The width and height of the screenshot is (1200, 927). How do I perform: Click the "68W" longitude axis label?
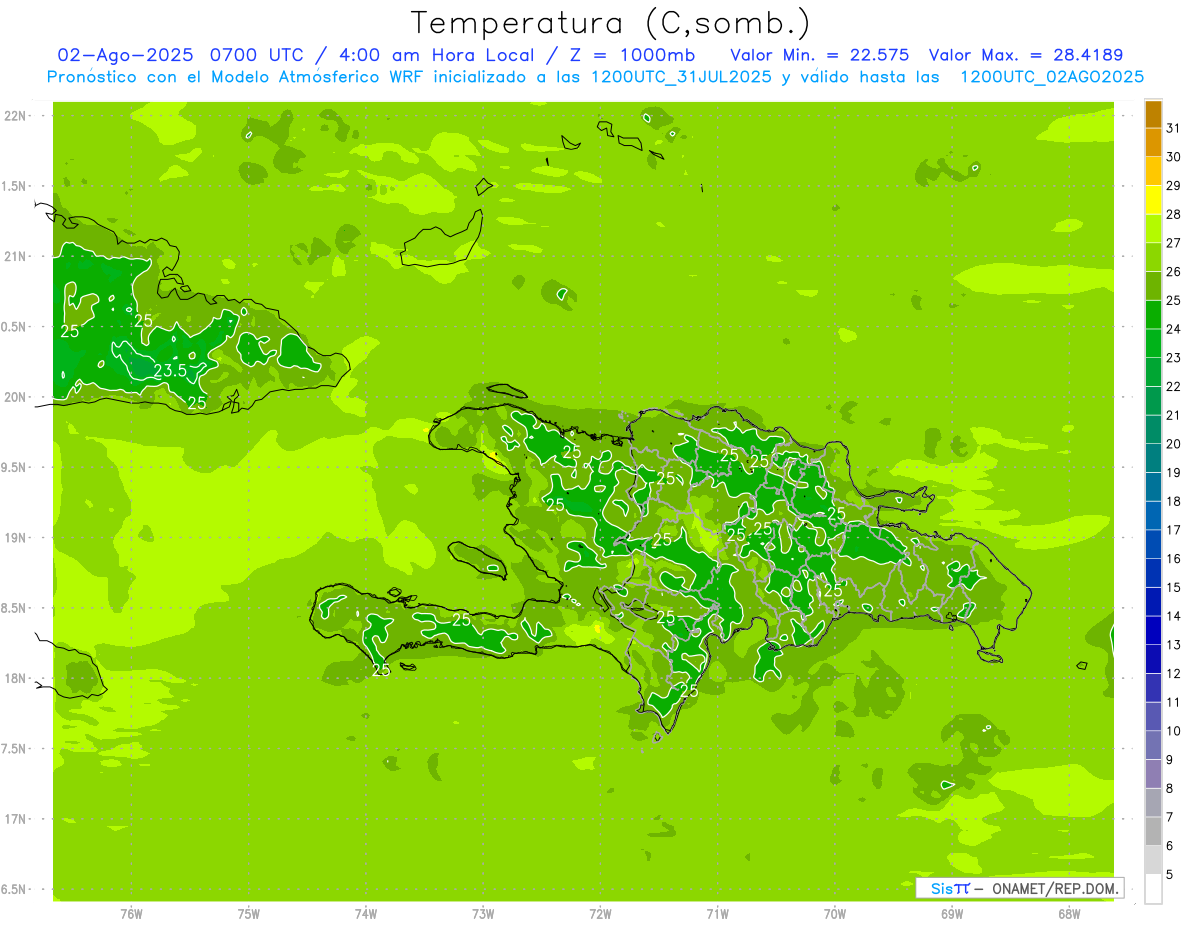[x=1069, y=913]
